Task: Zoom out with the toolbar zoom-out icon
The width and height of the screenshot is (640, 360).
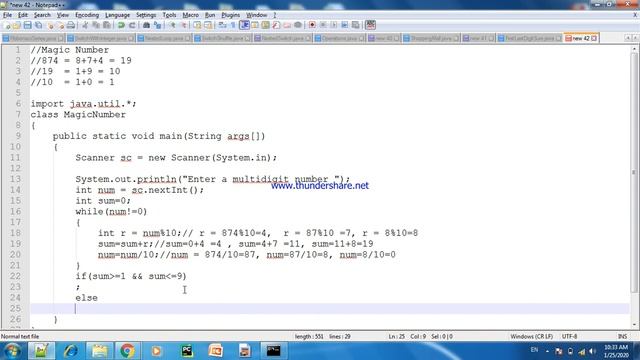Action: pos(183,25)
